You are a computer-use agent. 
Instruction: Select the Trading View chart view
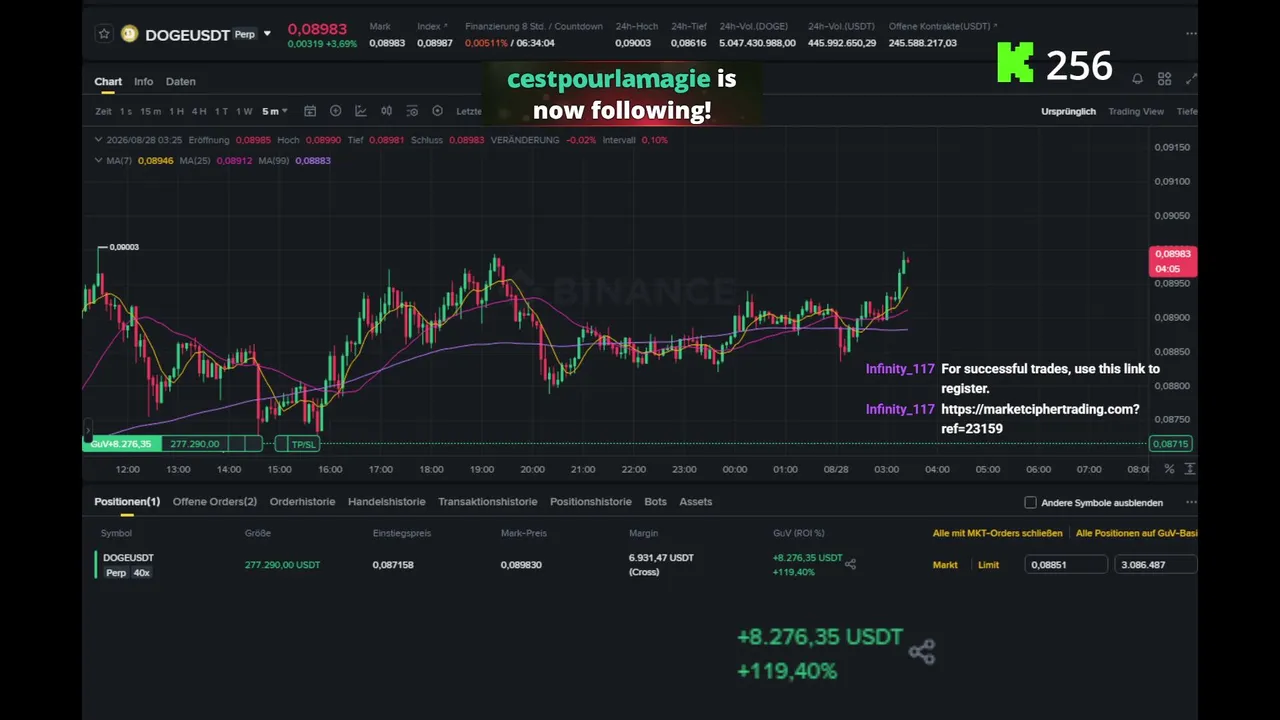[x=1136, y=111]
